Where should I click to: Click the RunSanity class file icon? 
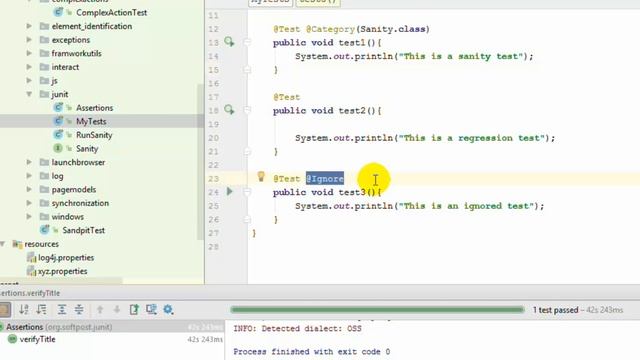tap(58, 135)
